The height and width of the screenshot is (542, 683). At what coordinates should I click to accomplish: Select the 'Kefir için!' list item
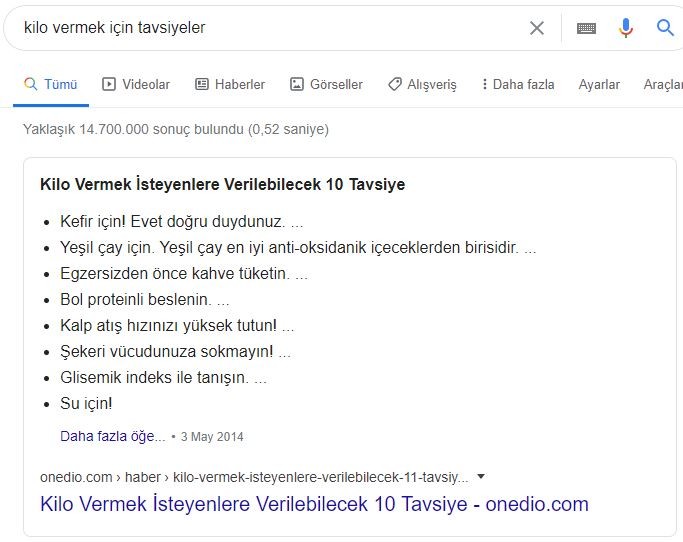click(x=182, y=221)
